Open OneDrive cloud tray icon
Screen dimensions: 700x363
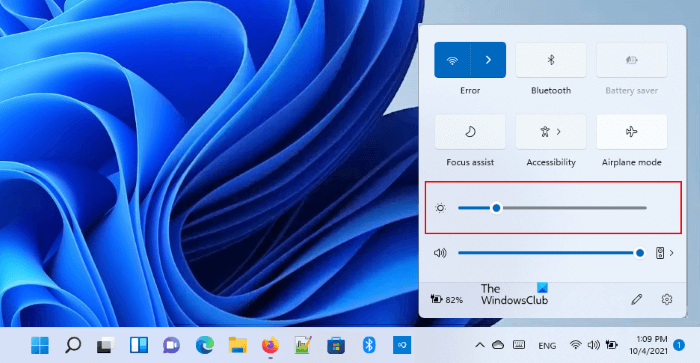coord(498,345)
